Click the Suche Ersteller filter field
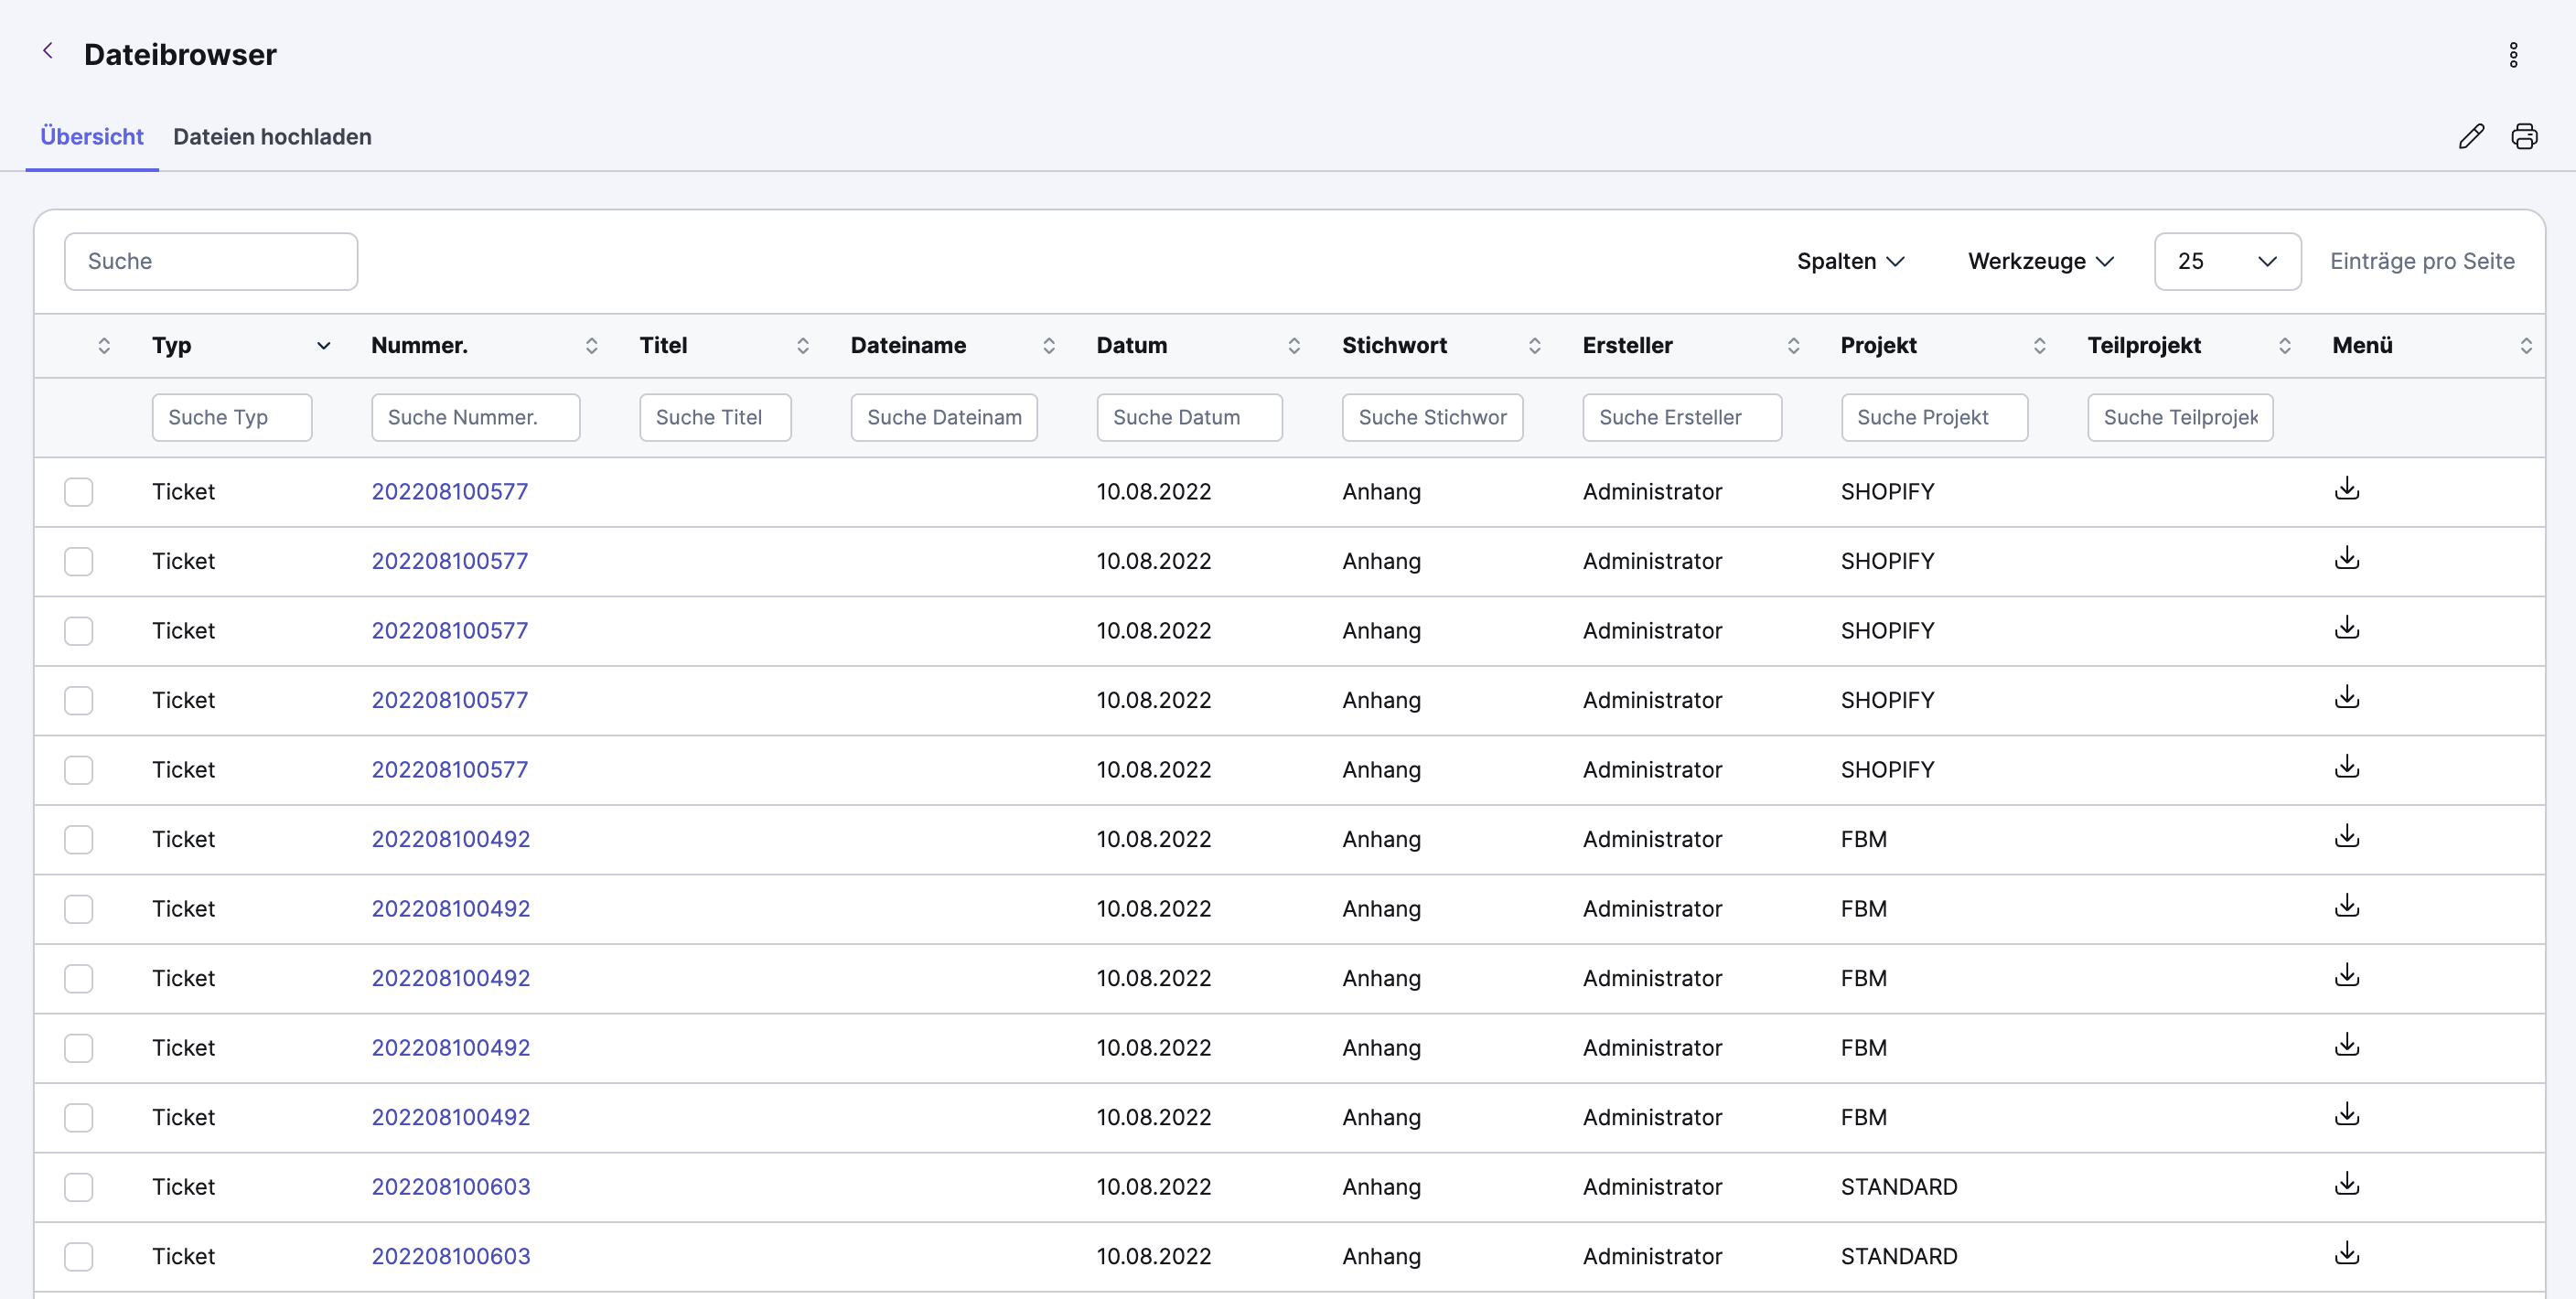 click(x=1682, y=418)
